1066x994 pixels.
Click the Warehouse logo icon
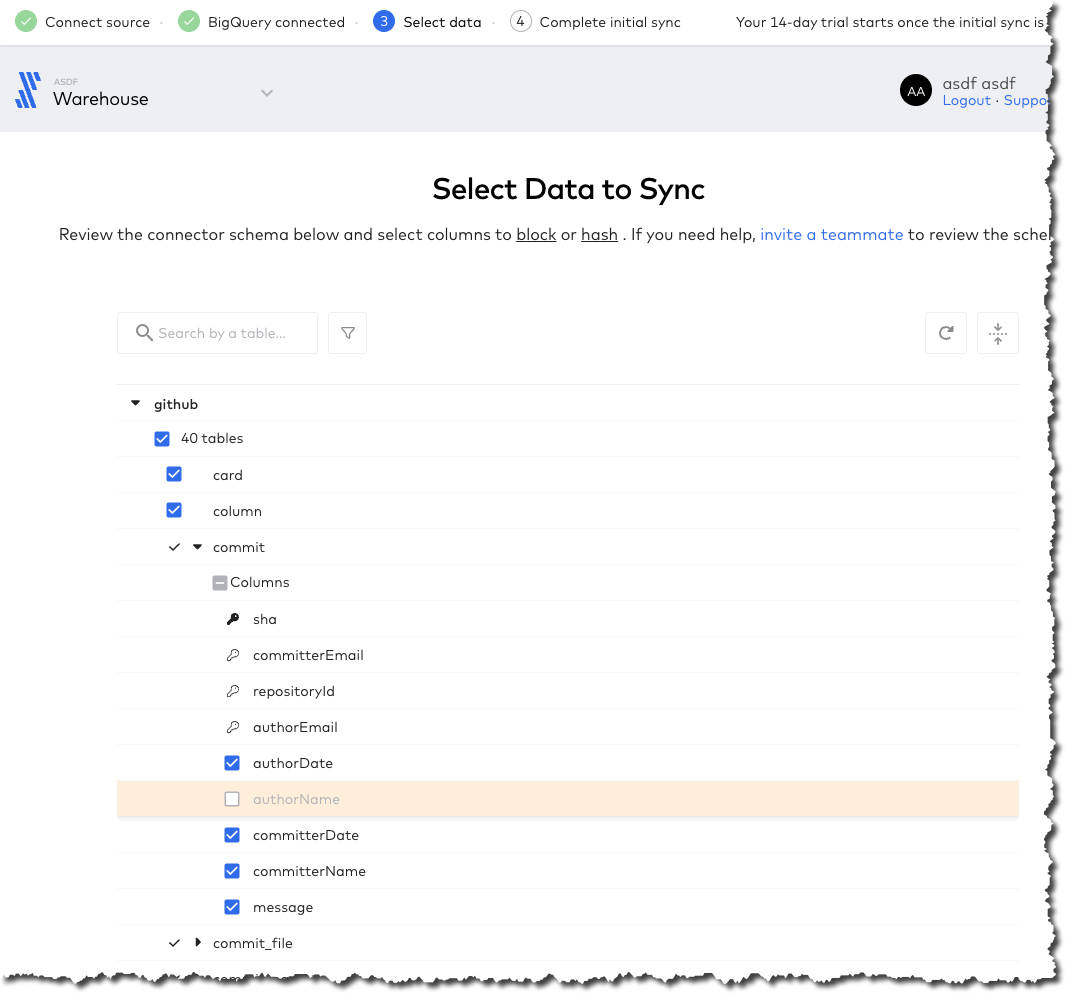[x=27, y=90]
